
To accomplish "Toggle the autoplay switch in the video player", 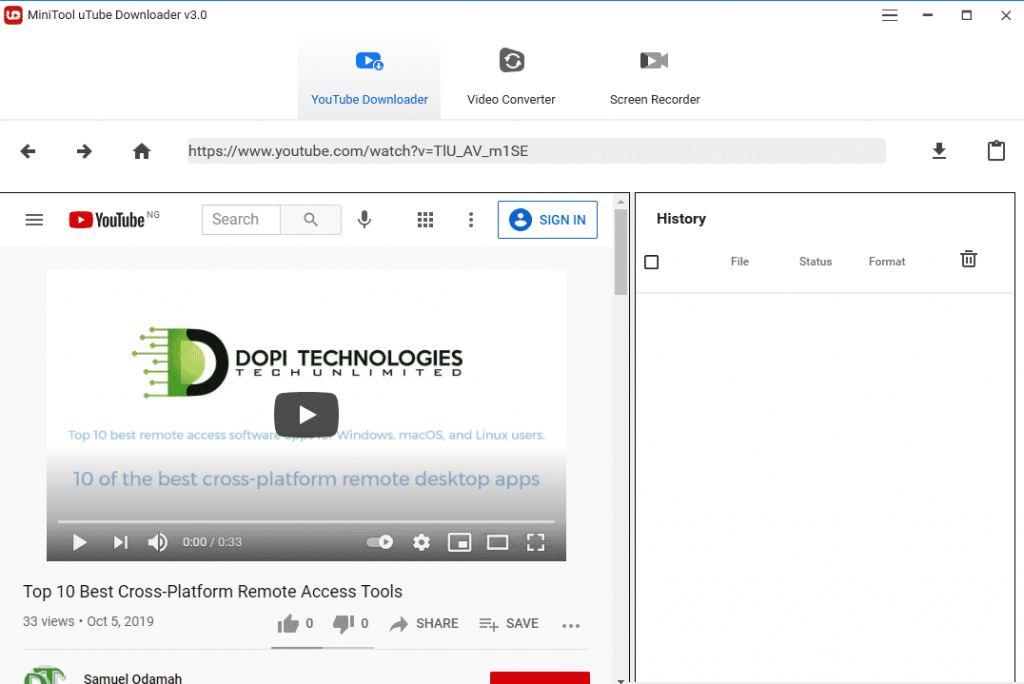I will (379, 542).
